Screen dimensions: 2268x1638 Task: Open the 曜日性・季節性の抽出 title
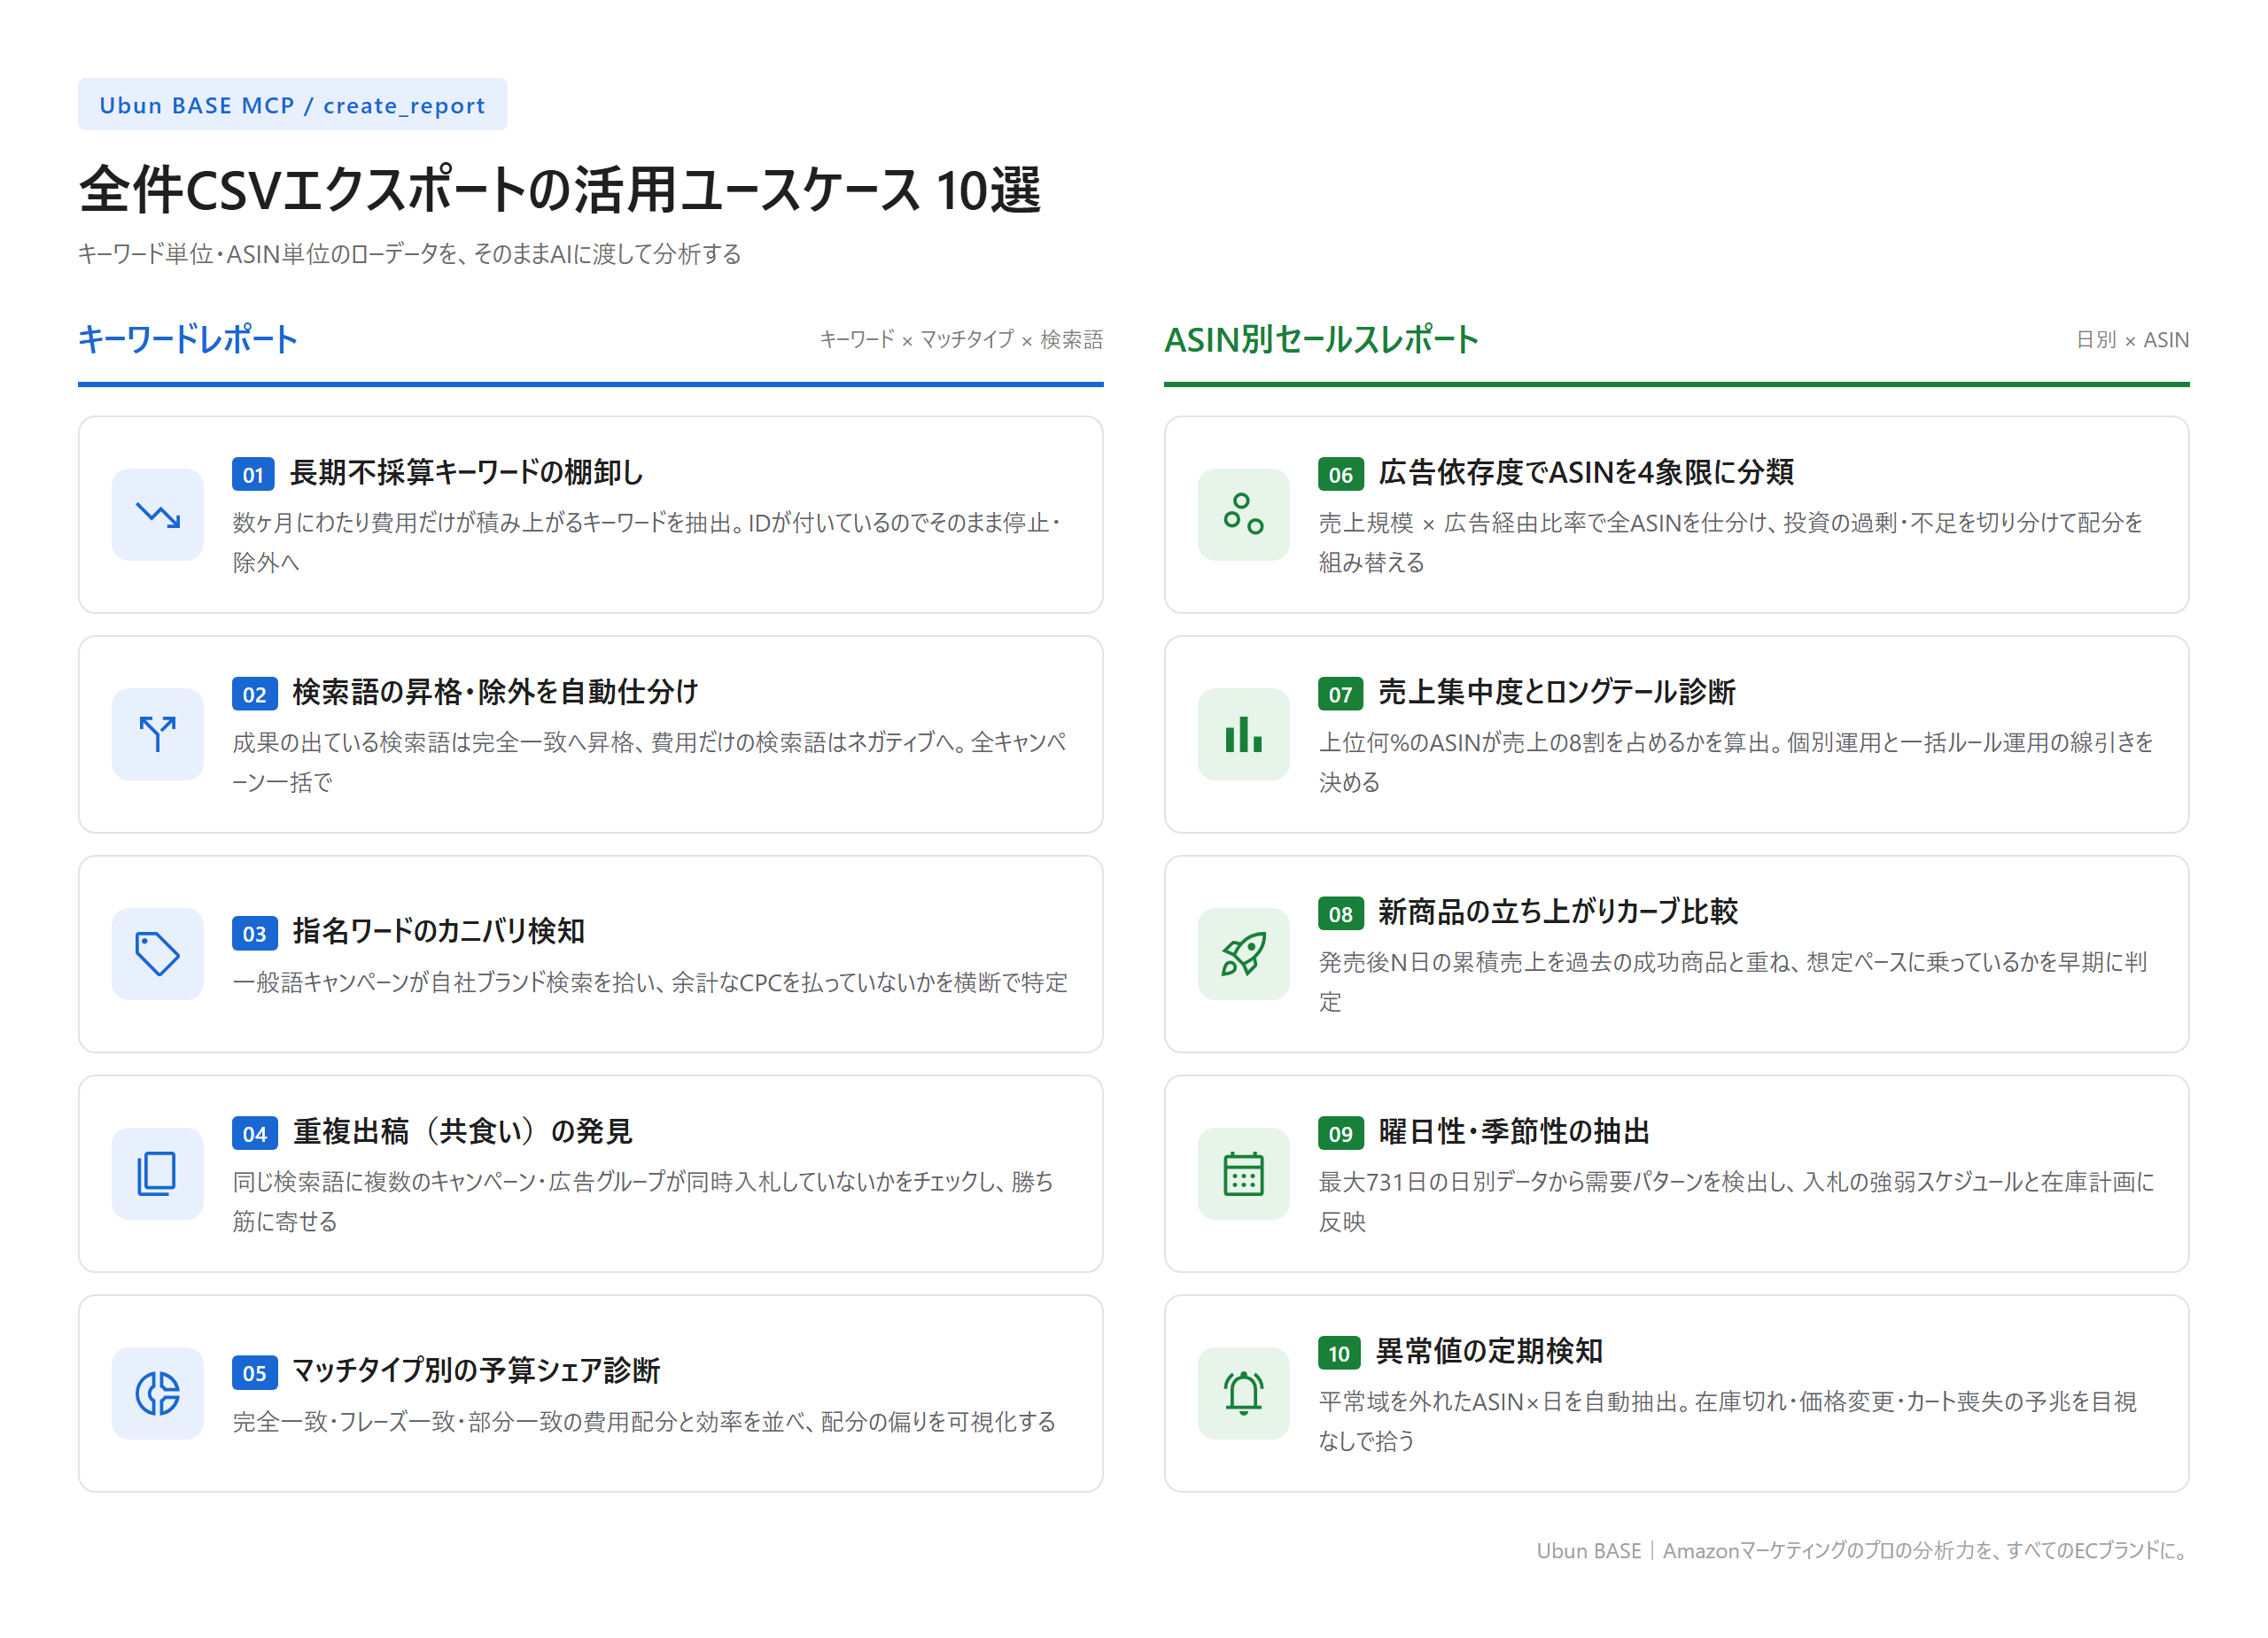click(1513, 1131)
